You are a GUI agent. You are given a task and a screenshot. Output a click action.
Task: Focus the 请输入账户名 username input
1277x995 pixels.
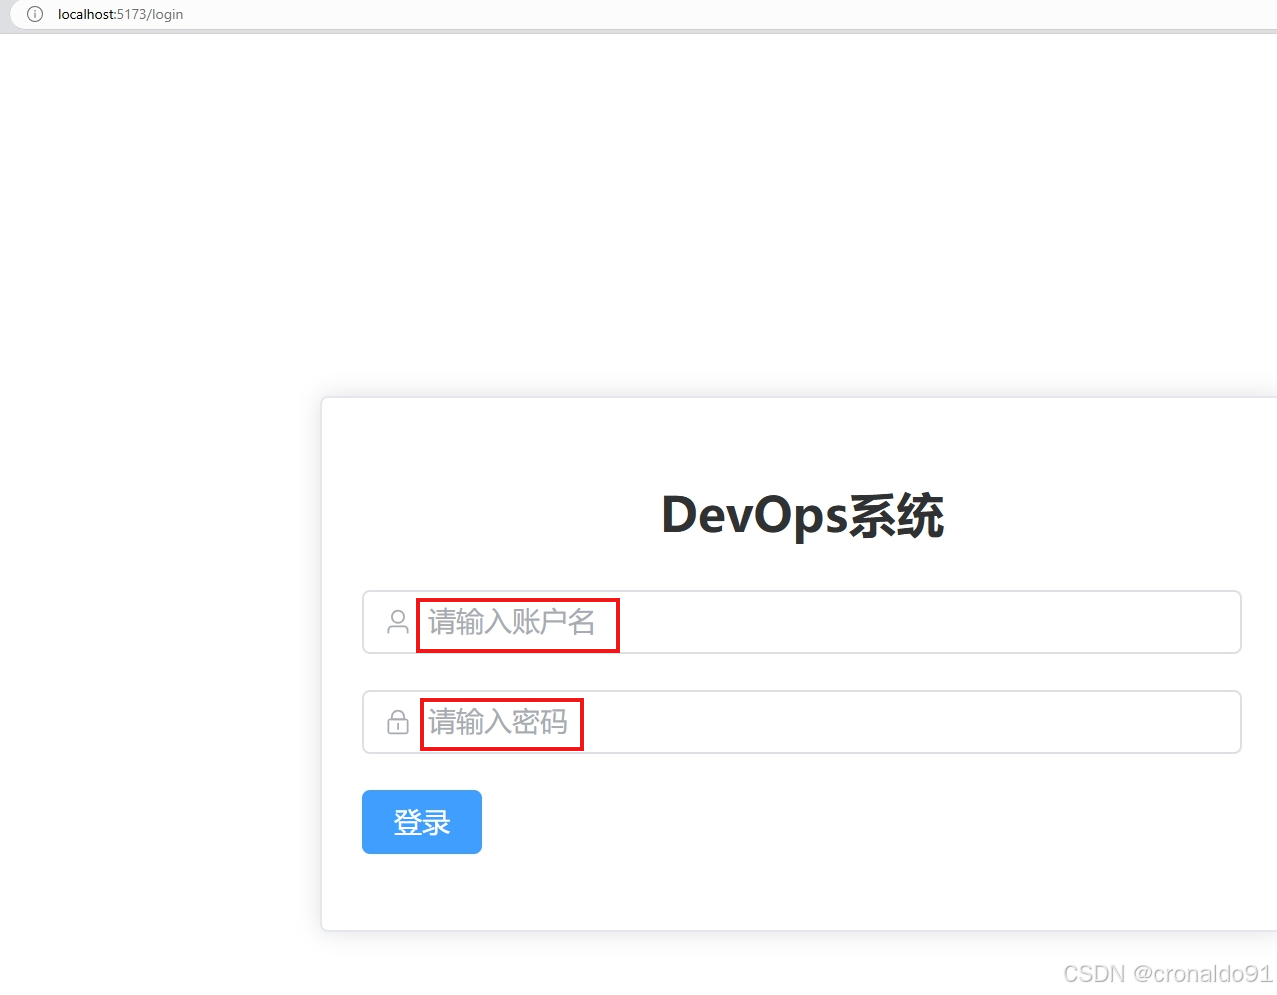pyautogui.click(x=802, y=622)
